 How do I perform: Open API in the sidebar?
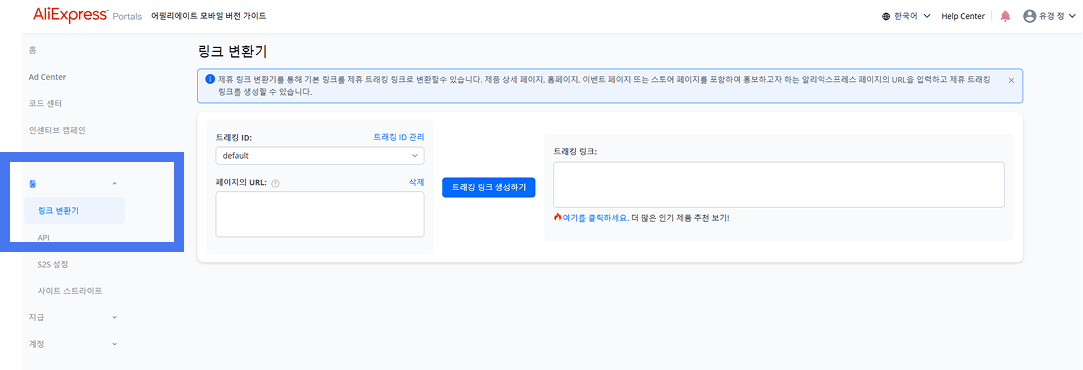click(44, 237)
